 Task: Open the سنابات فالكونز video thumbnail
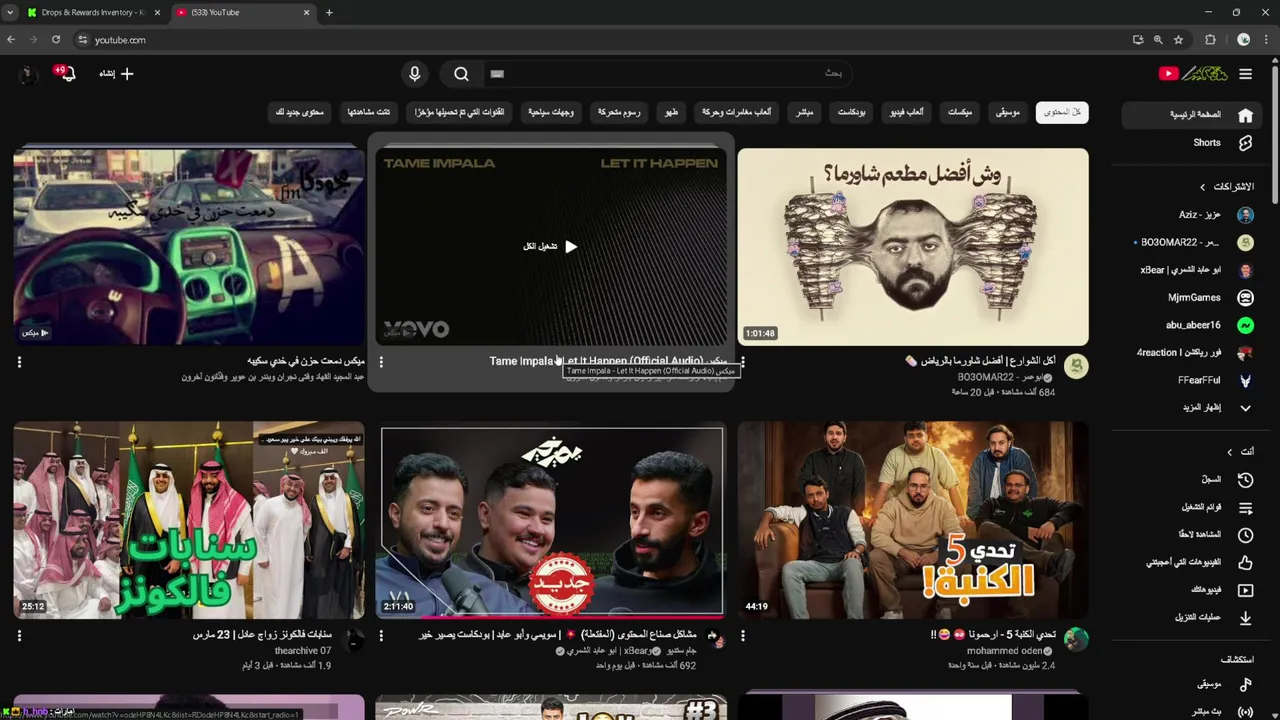(x=189, y=520)
